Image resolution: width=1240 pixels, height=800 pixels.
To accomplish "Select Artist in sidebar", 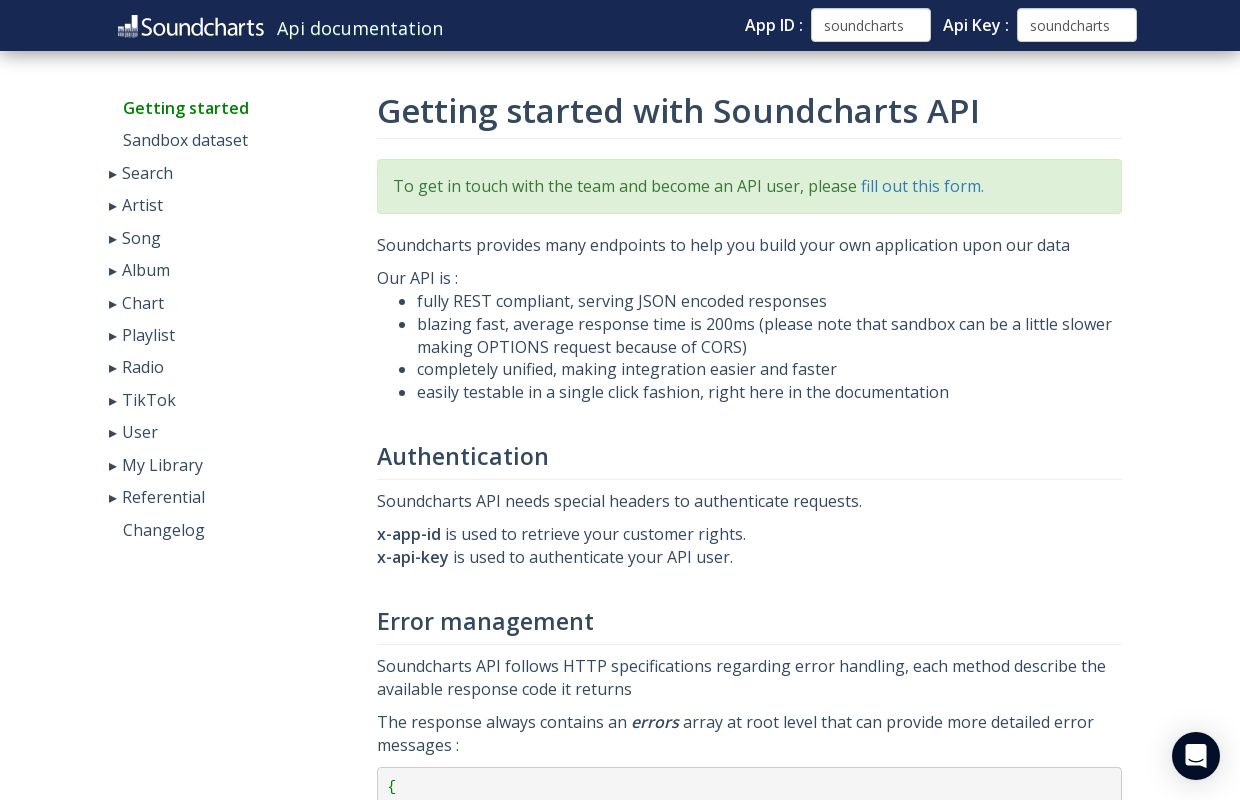I will [142, 205].
